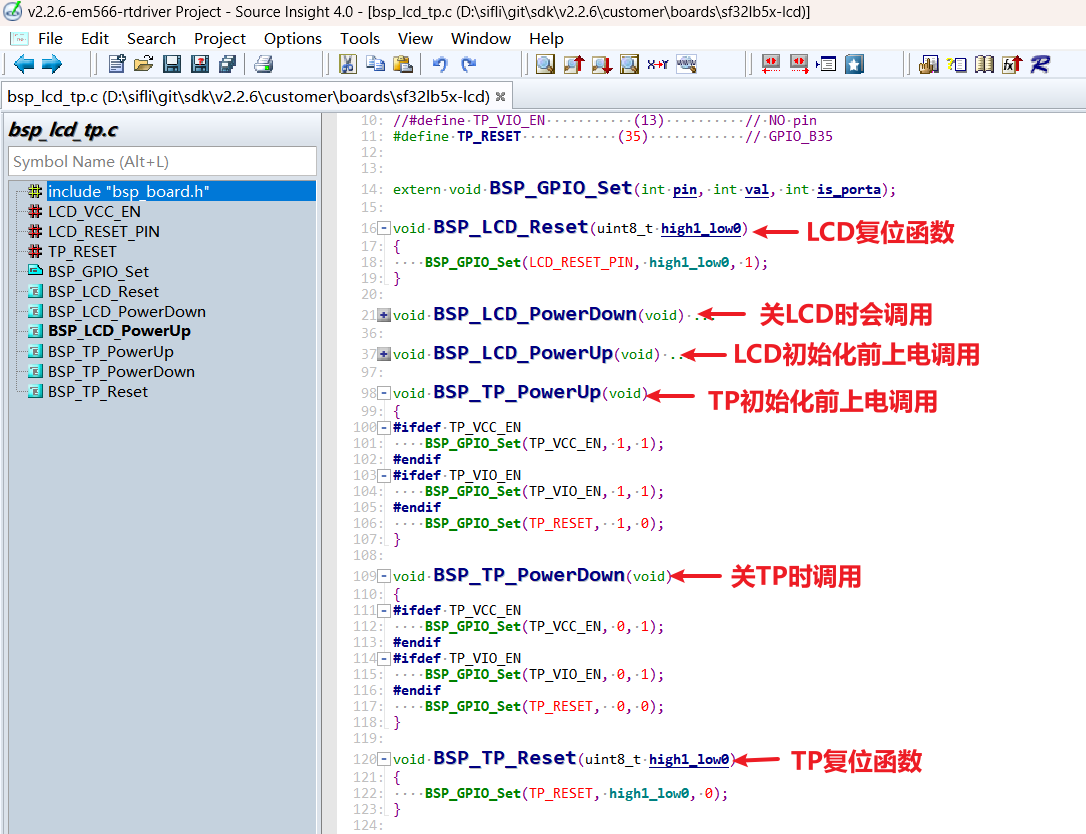Print the file with the printer icon
This screenshot has height=834, width=1086.
[x=263, y=64]
